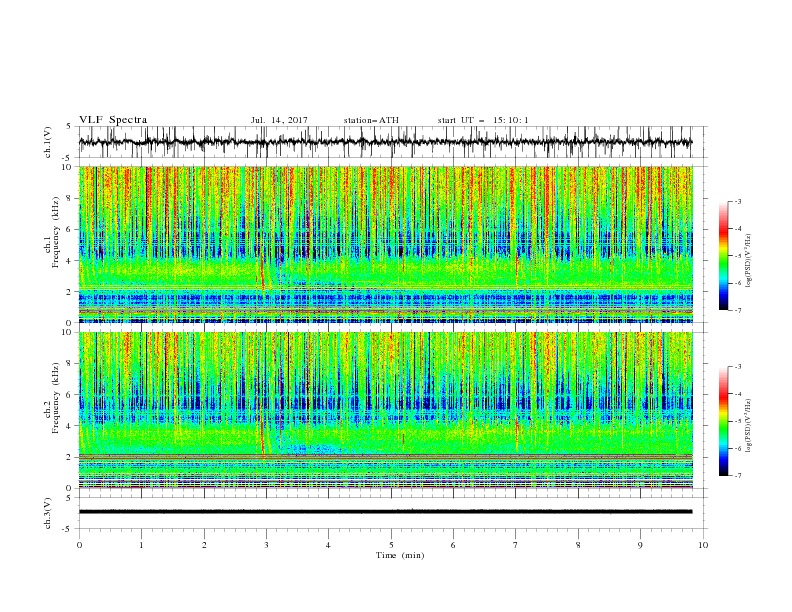
Task: Click the "8" tick on the time axis
Action: pos(578,545)
